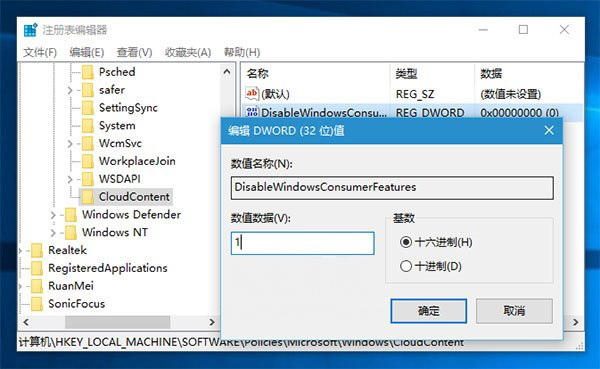Click the Windows NT folder icon
Image resolution: width=600 pixels, height=369 pixels.
[x=71, y=232]
